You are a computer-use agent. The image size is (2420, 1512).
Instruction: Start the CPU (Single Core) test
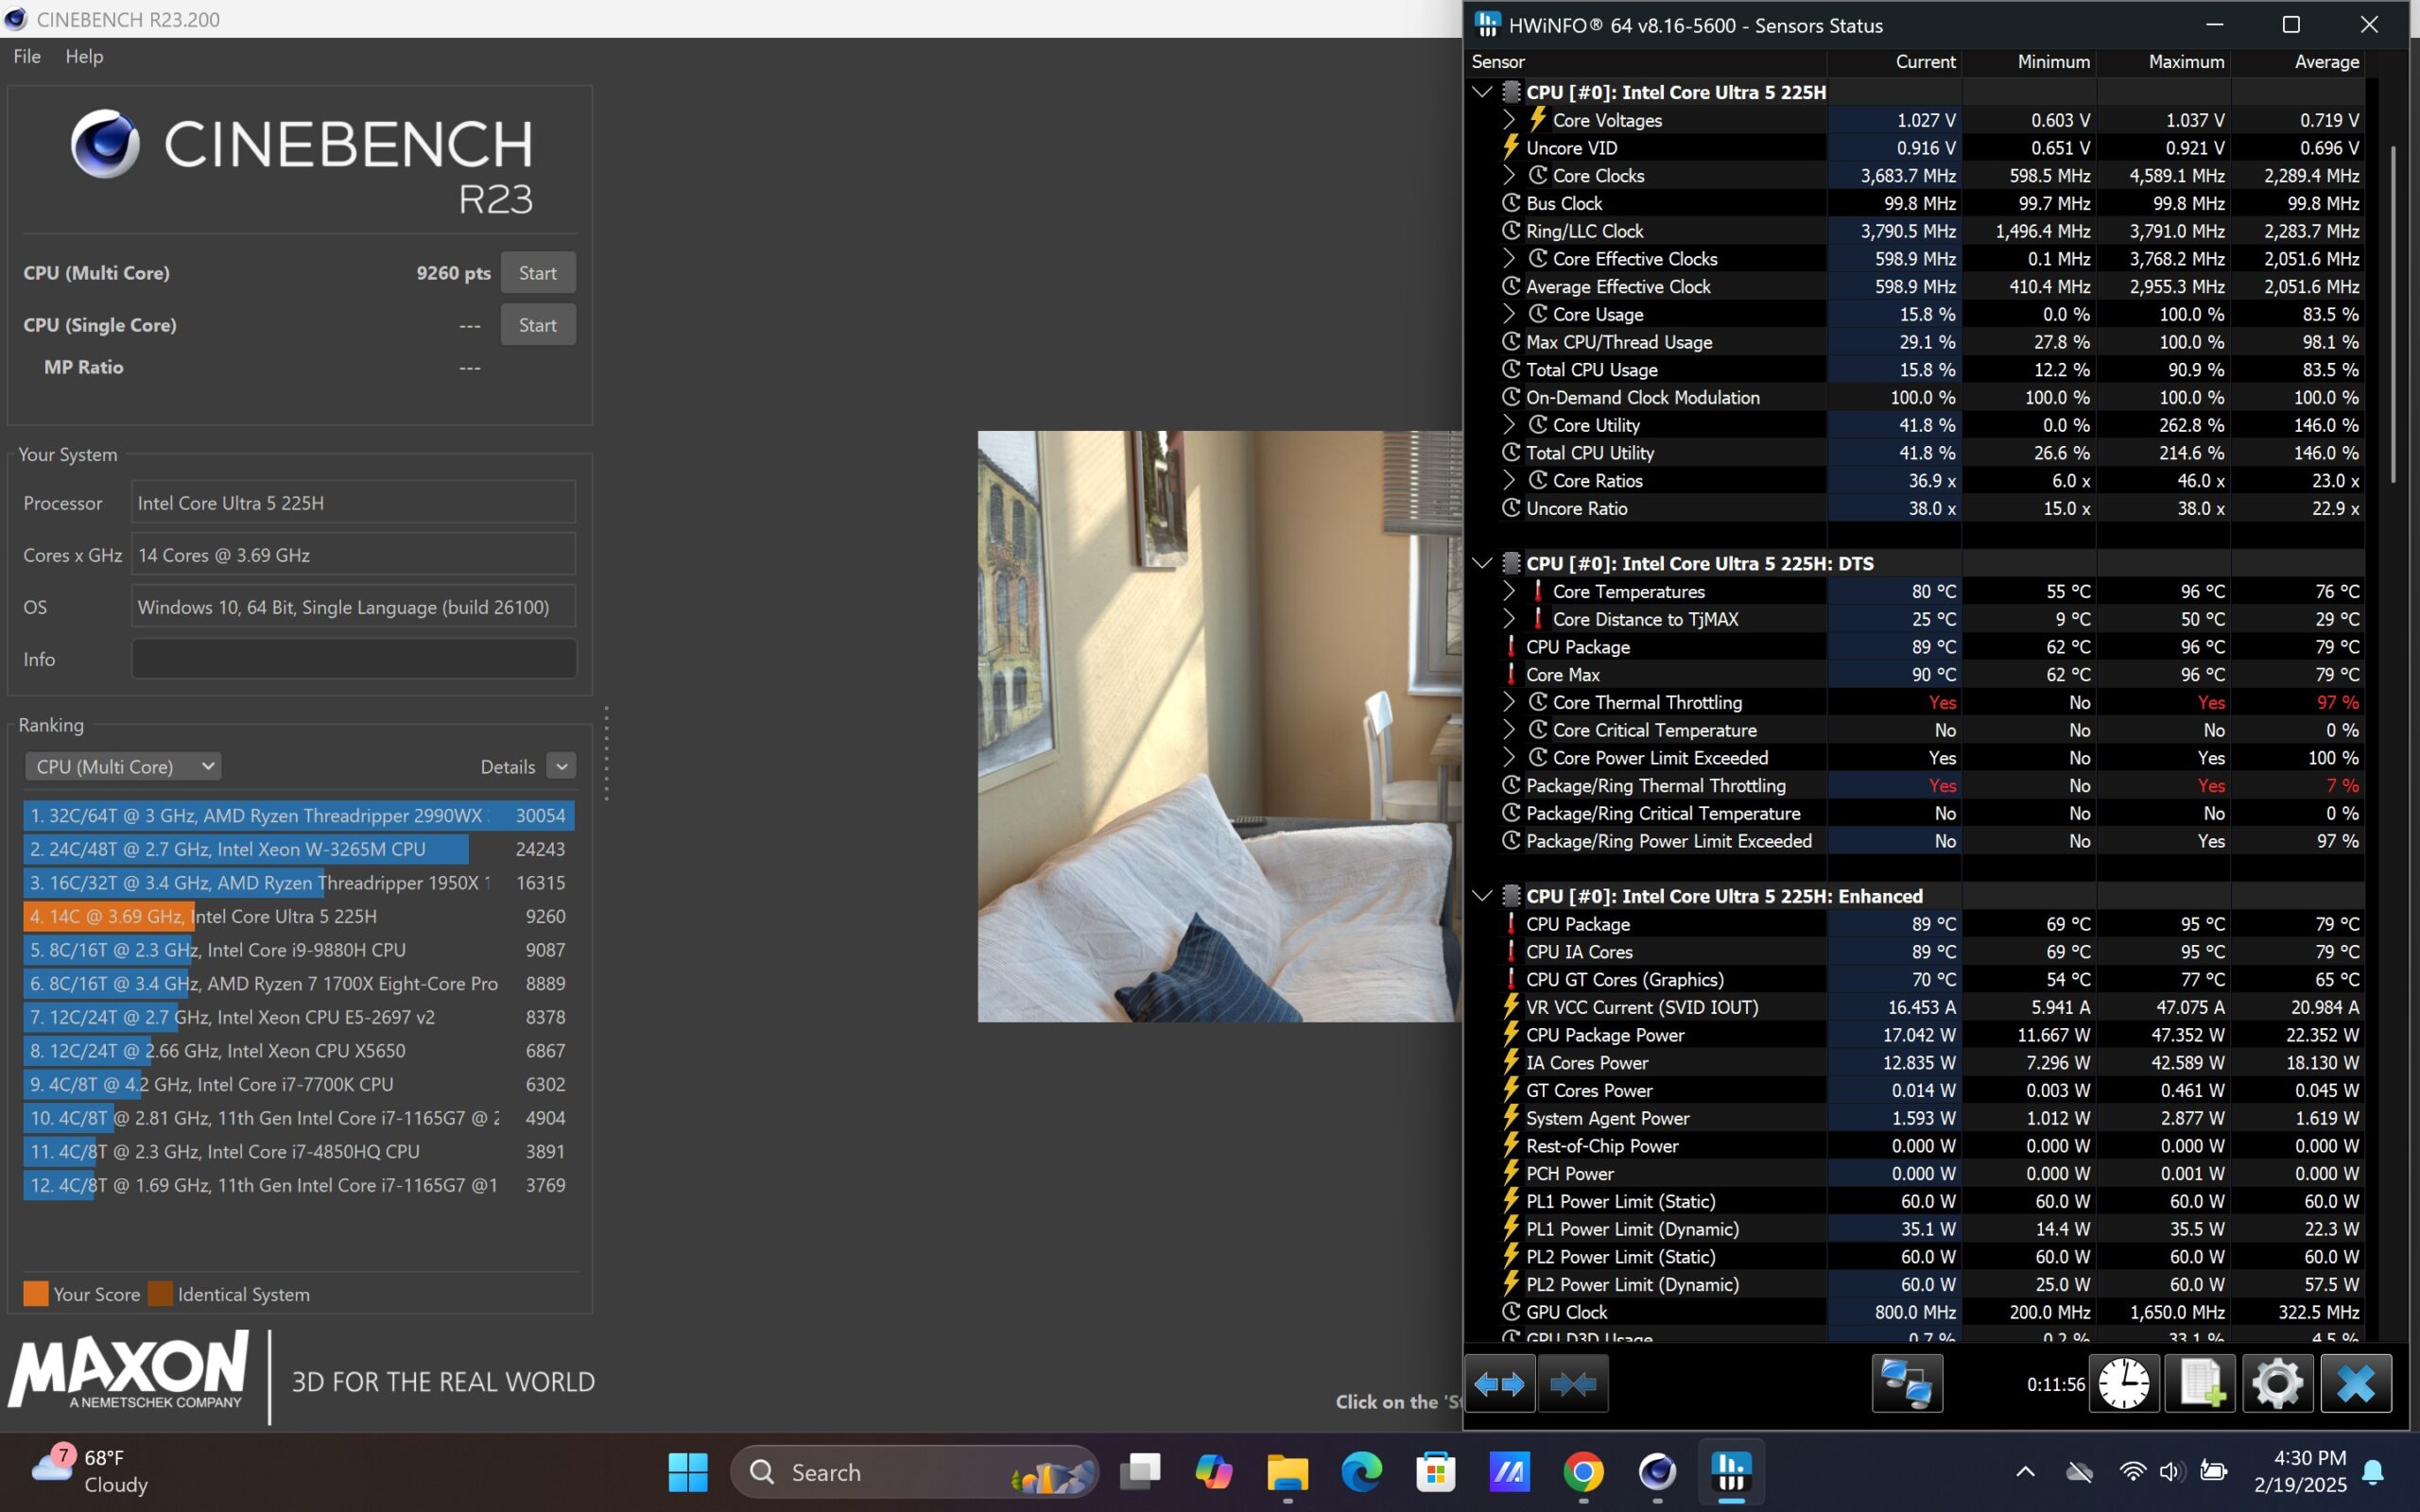pyautogui.click(x=538, y=325)
